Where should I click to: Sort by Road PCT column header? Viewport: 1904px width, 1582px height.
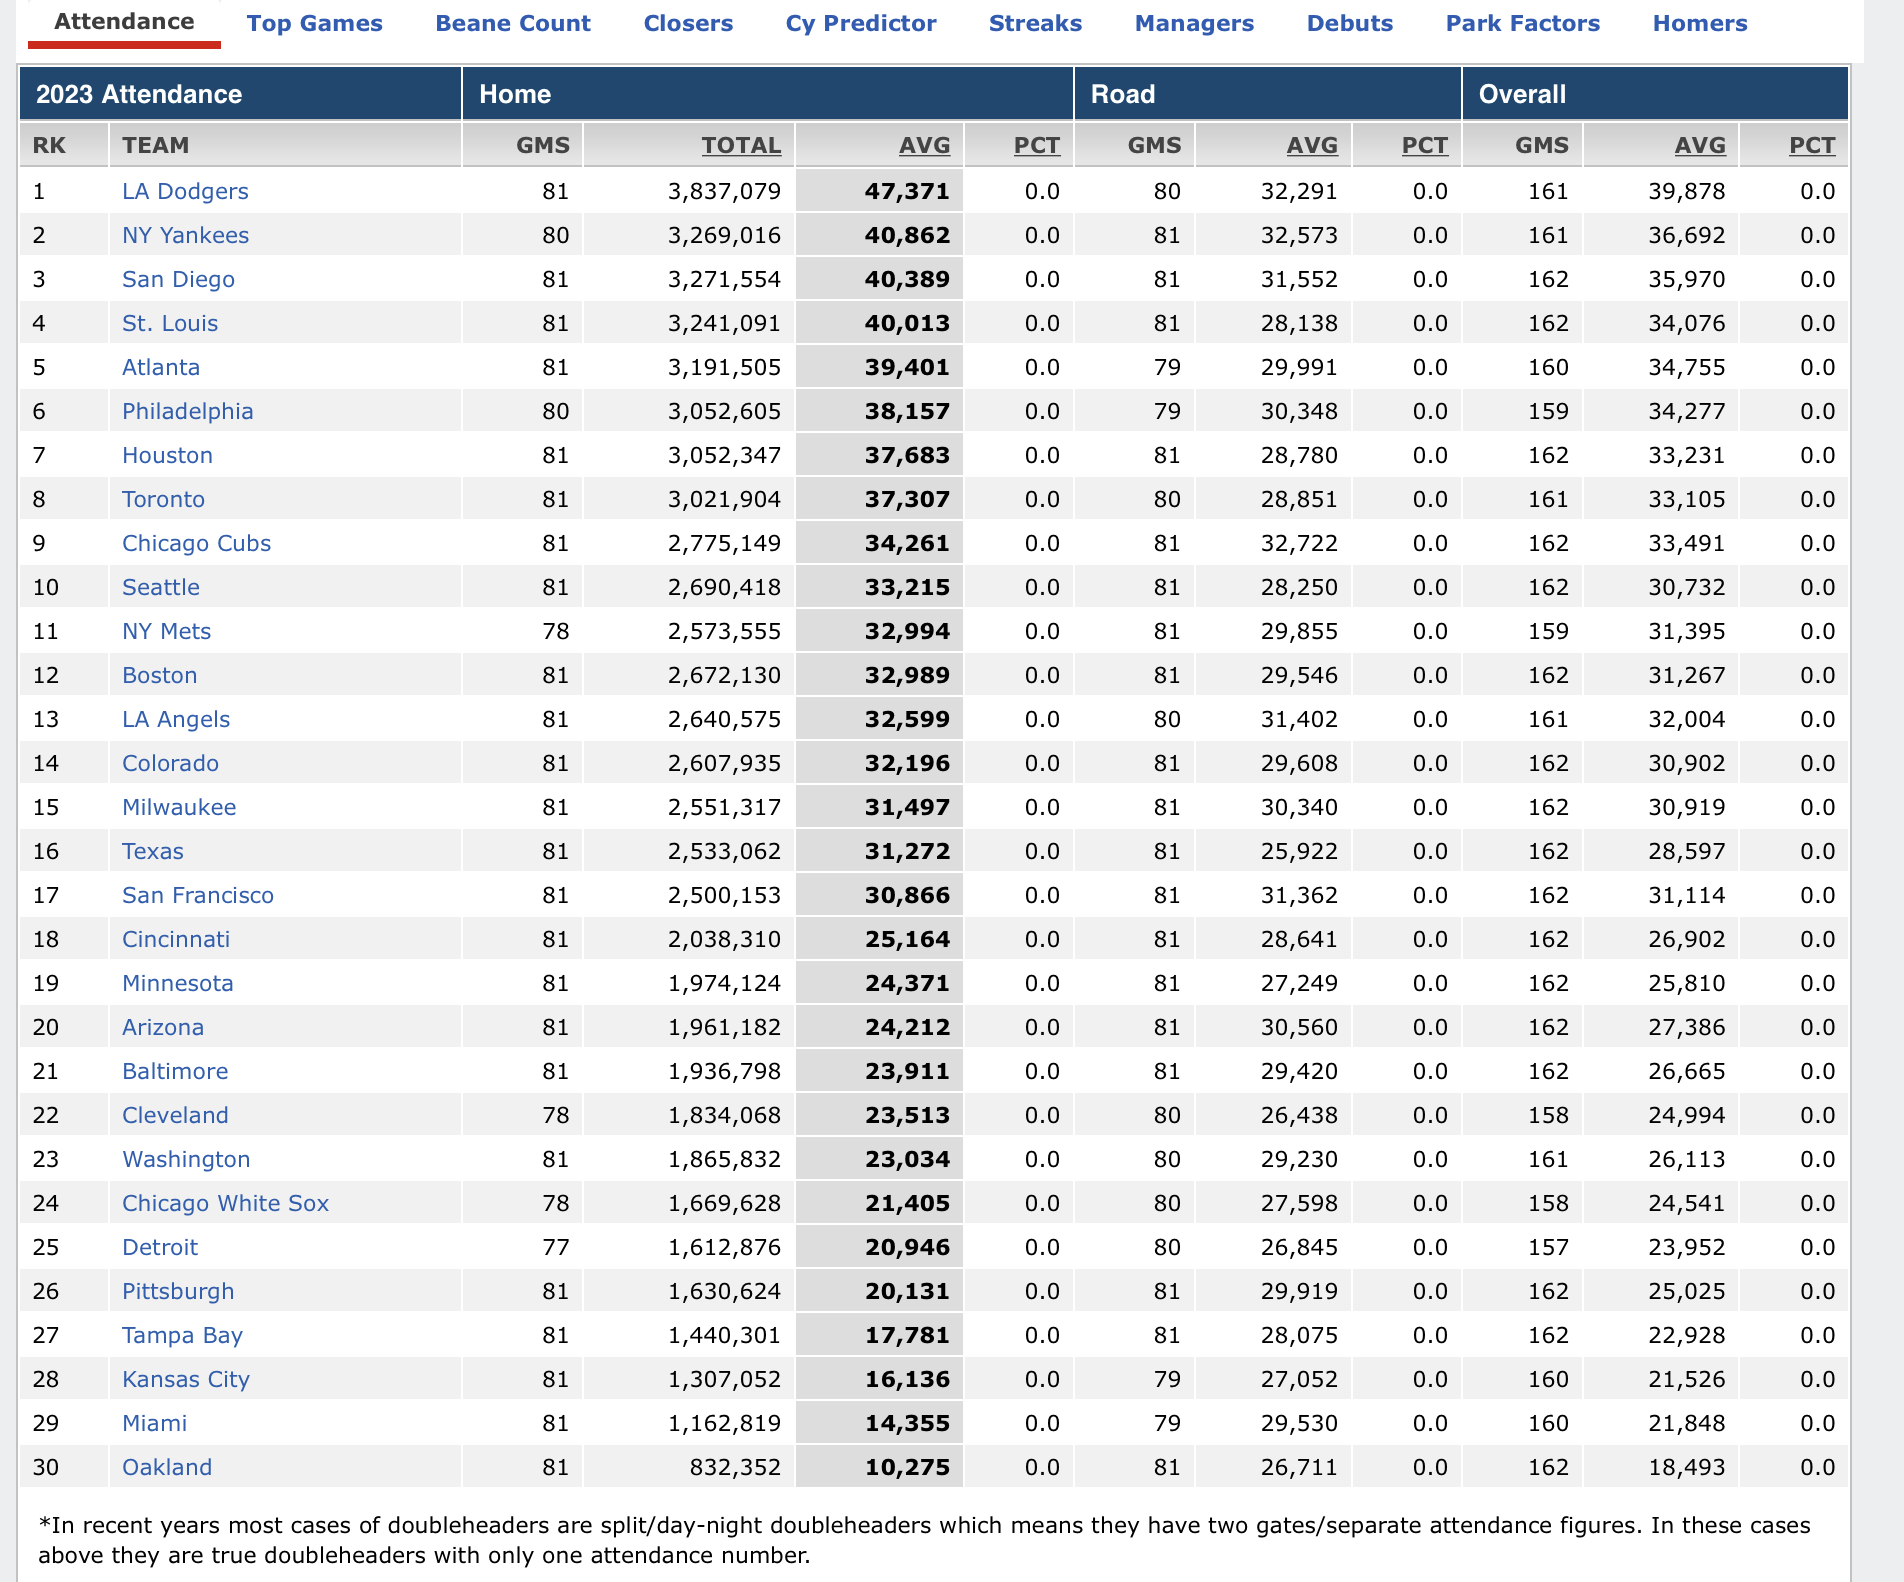[x=1425, y=146]
